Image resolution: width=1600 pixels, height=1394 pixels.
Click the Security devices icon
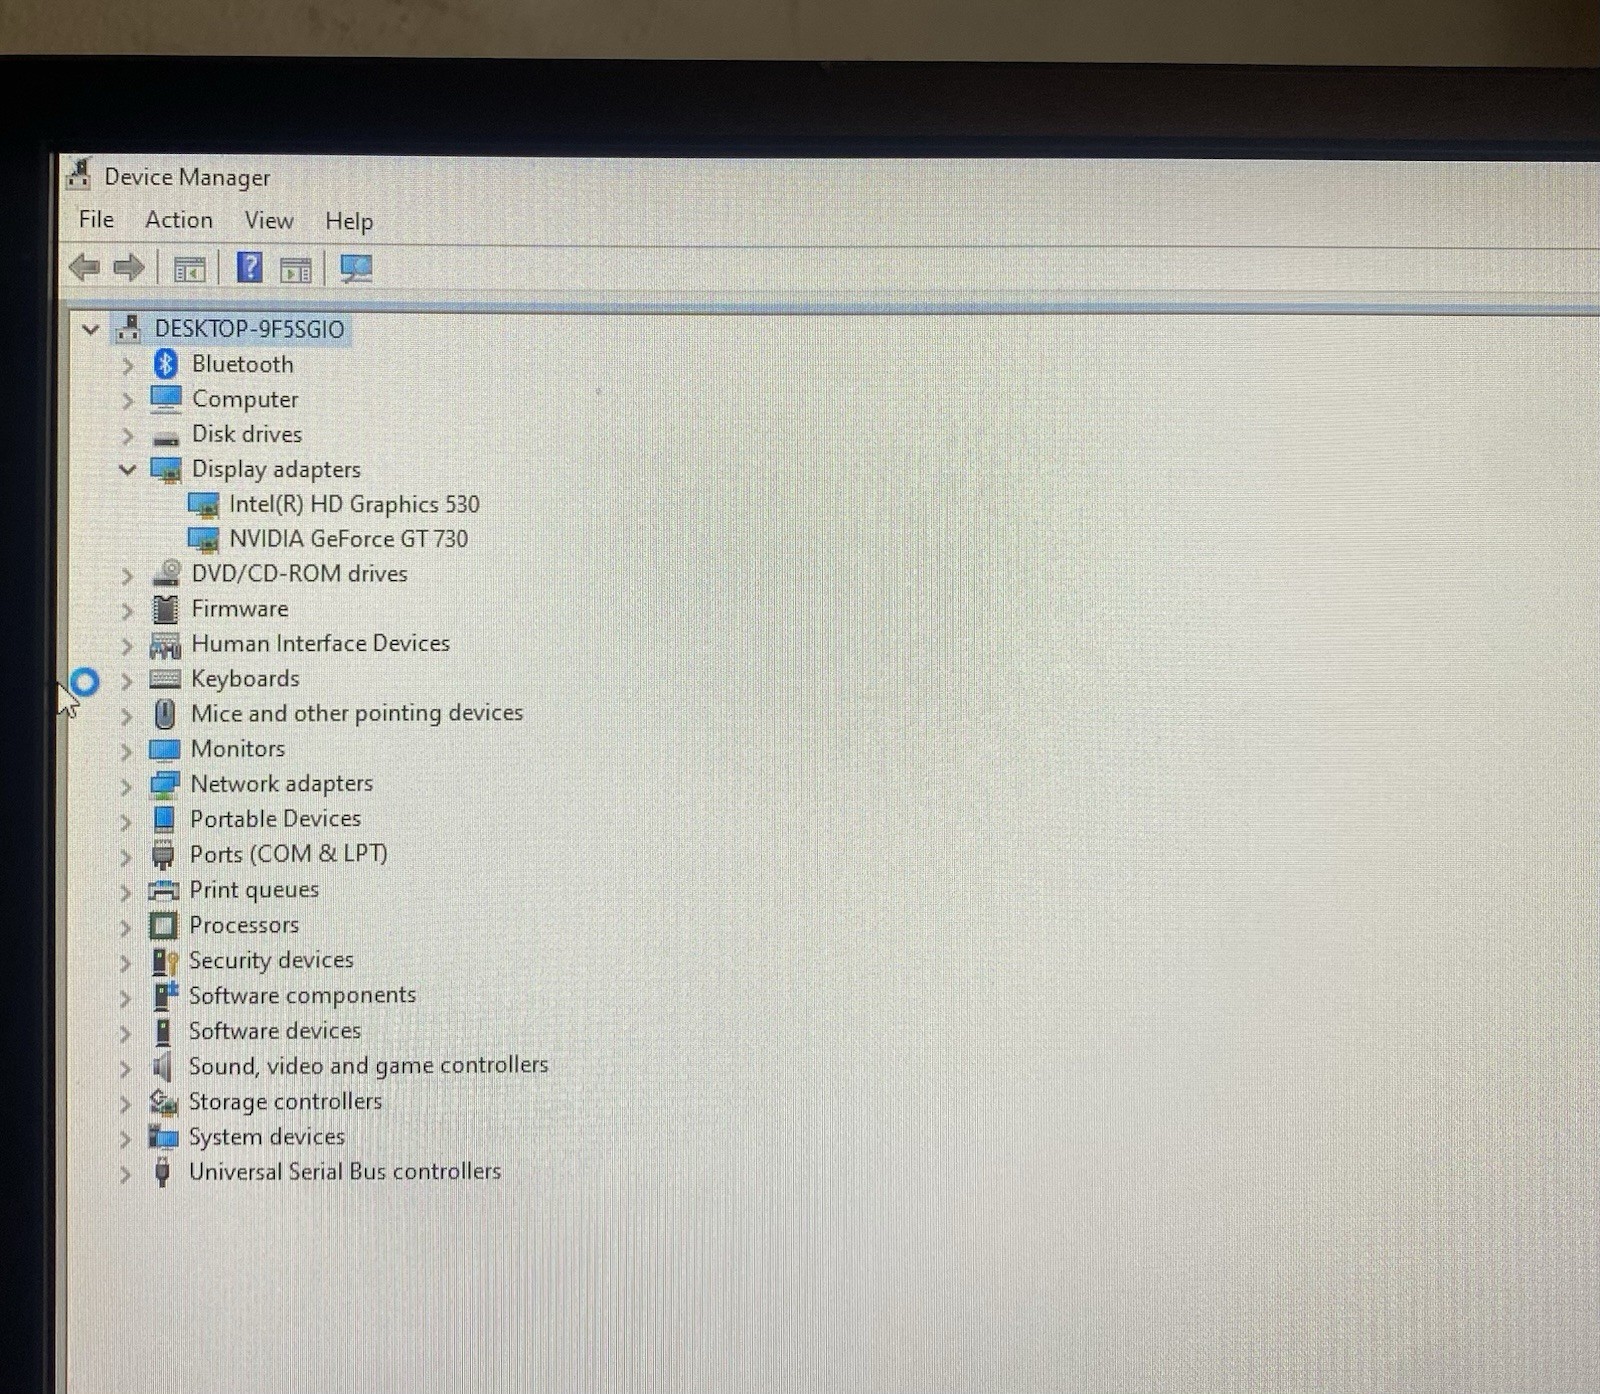click(164, 961)
